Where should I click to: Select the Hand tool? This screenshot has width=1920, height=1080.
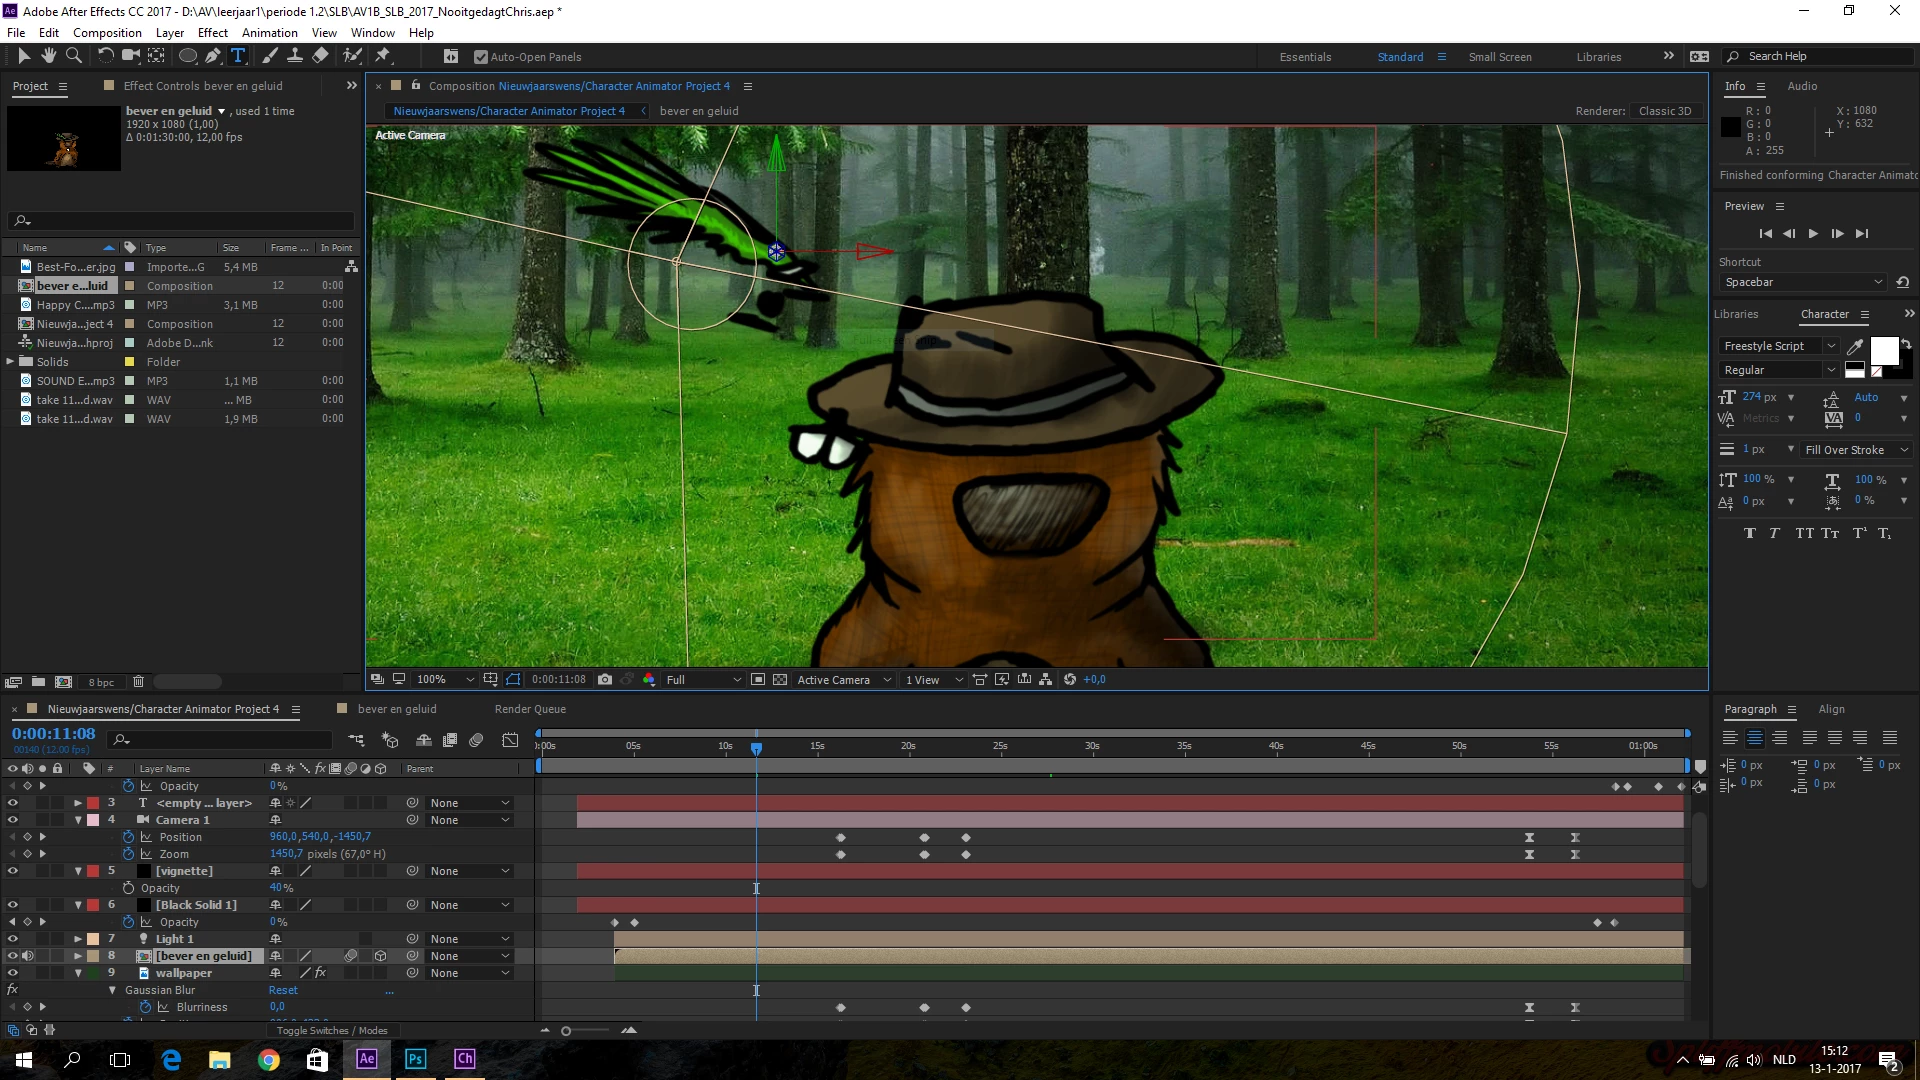coord(48,56)
